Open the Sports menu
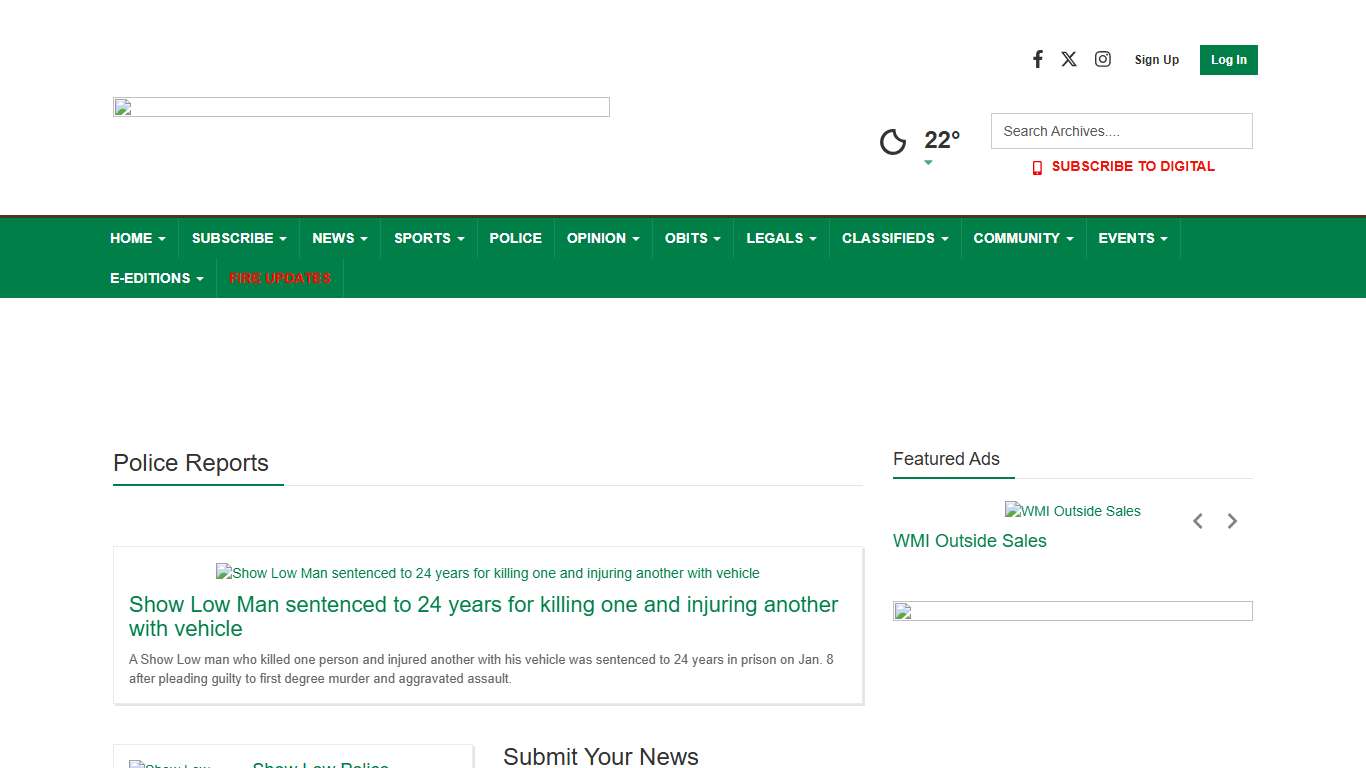 [x=428, y=238]
